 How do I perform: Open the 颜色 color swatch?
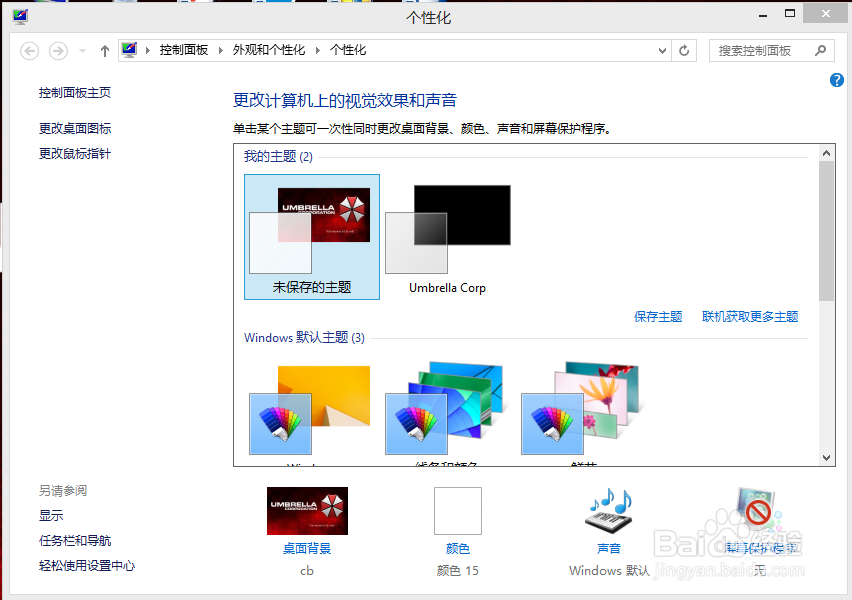tap(458, 511)
